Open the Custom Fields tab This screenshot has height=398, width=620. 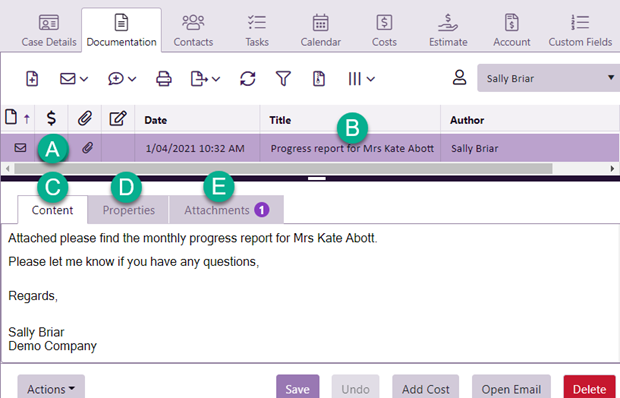580,30
